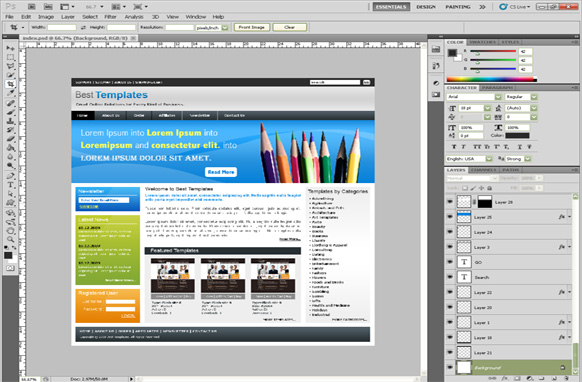Select the Type tool
Viewport: 582px width, 382px height.
10,185
